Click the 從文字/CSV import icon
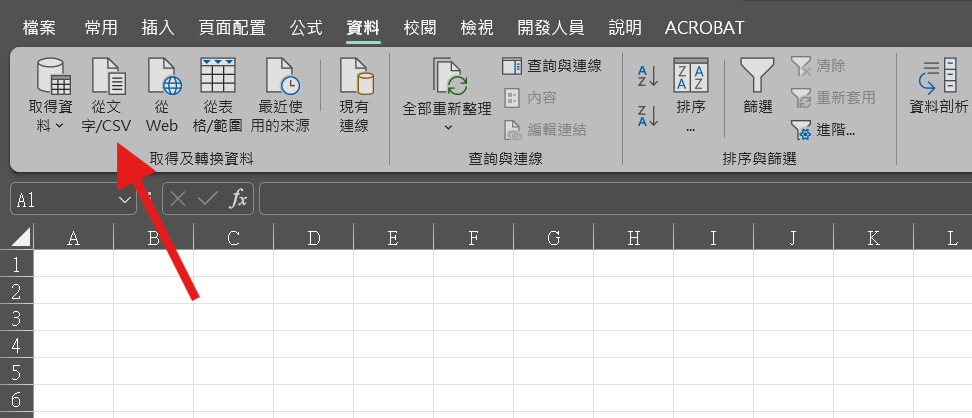This screenshot has width=972, height=418. [x=108, y=77]
